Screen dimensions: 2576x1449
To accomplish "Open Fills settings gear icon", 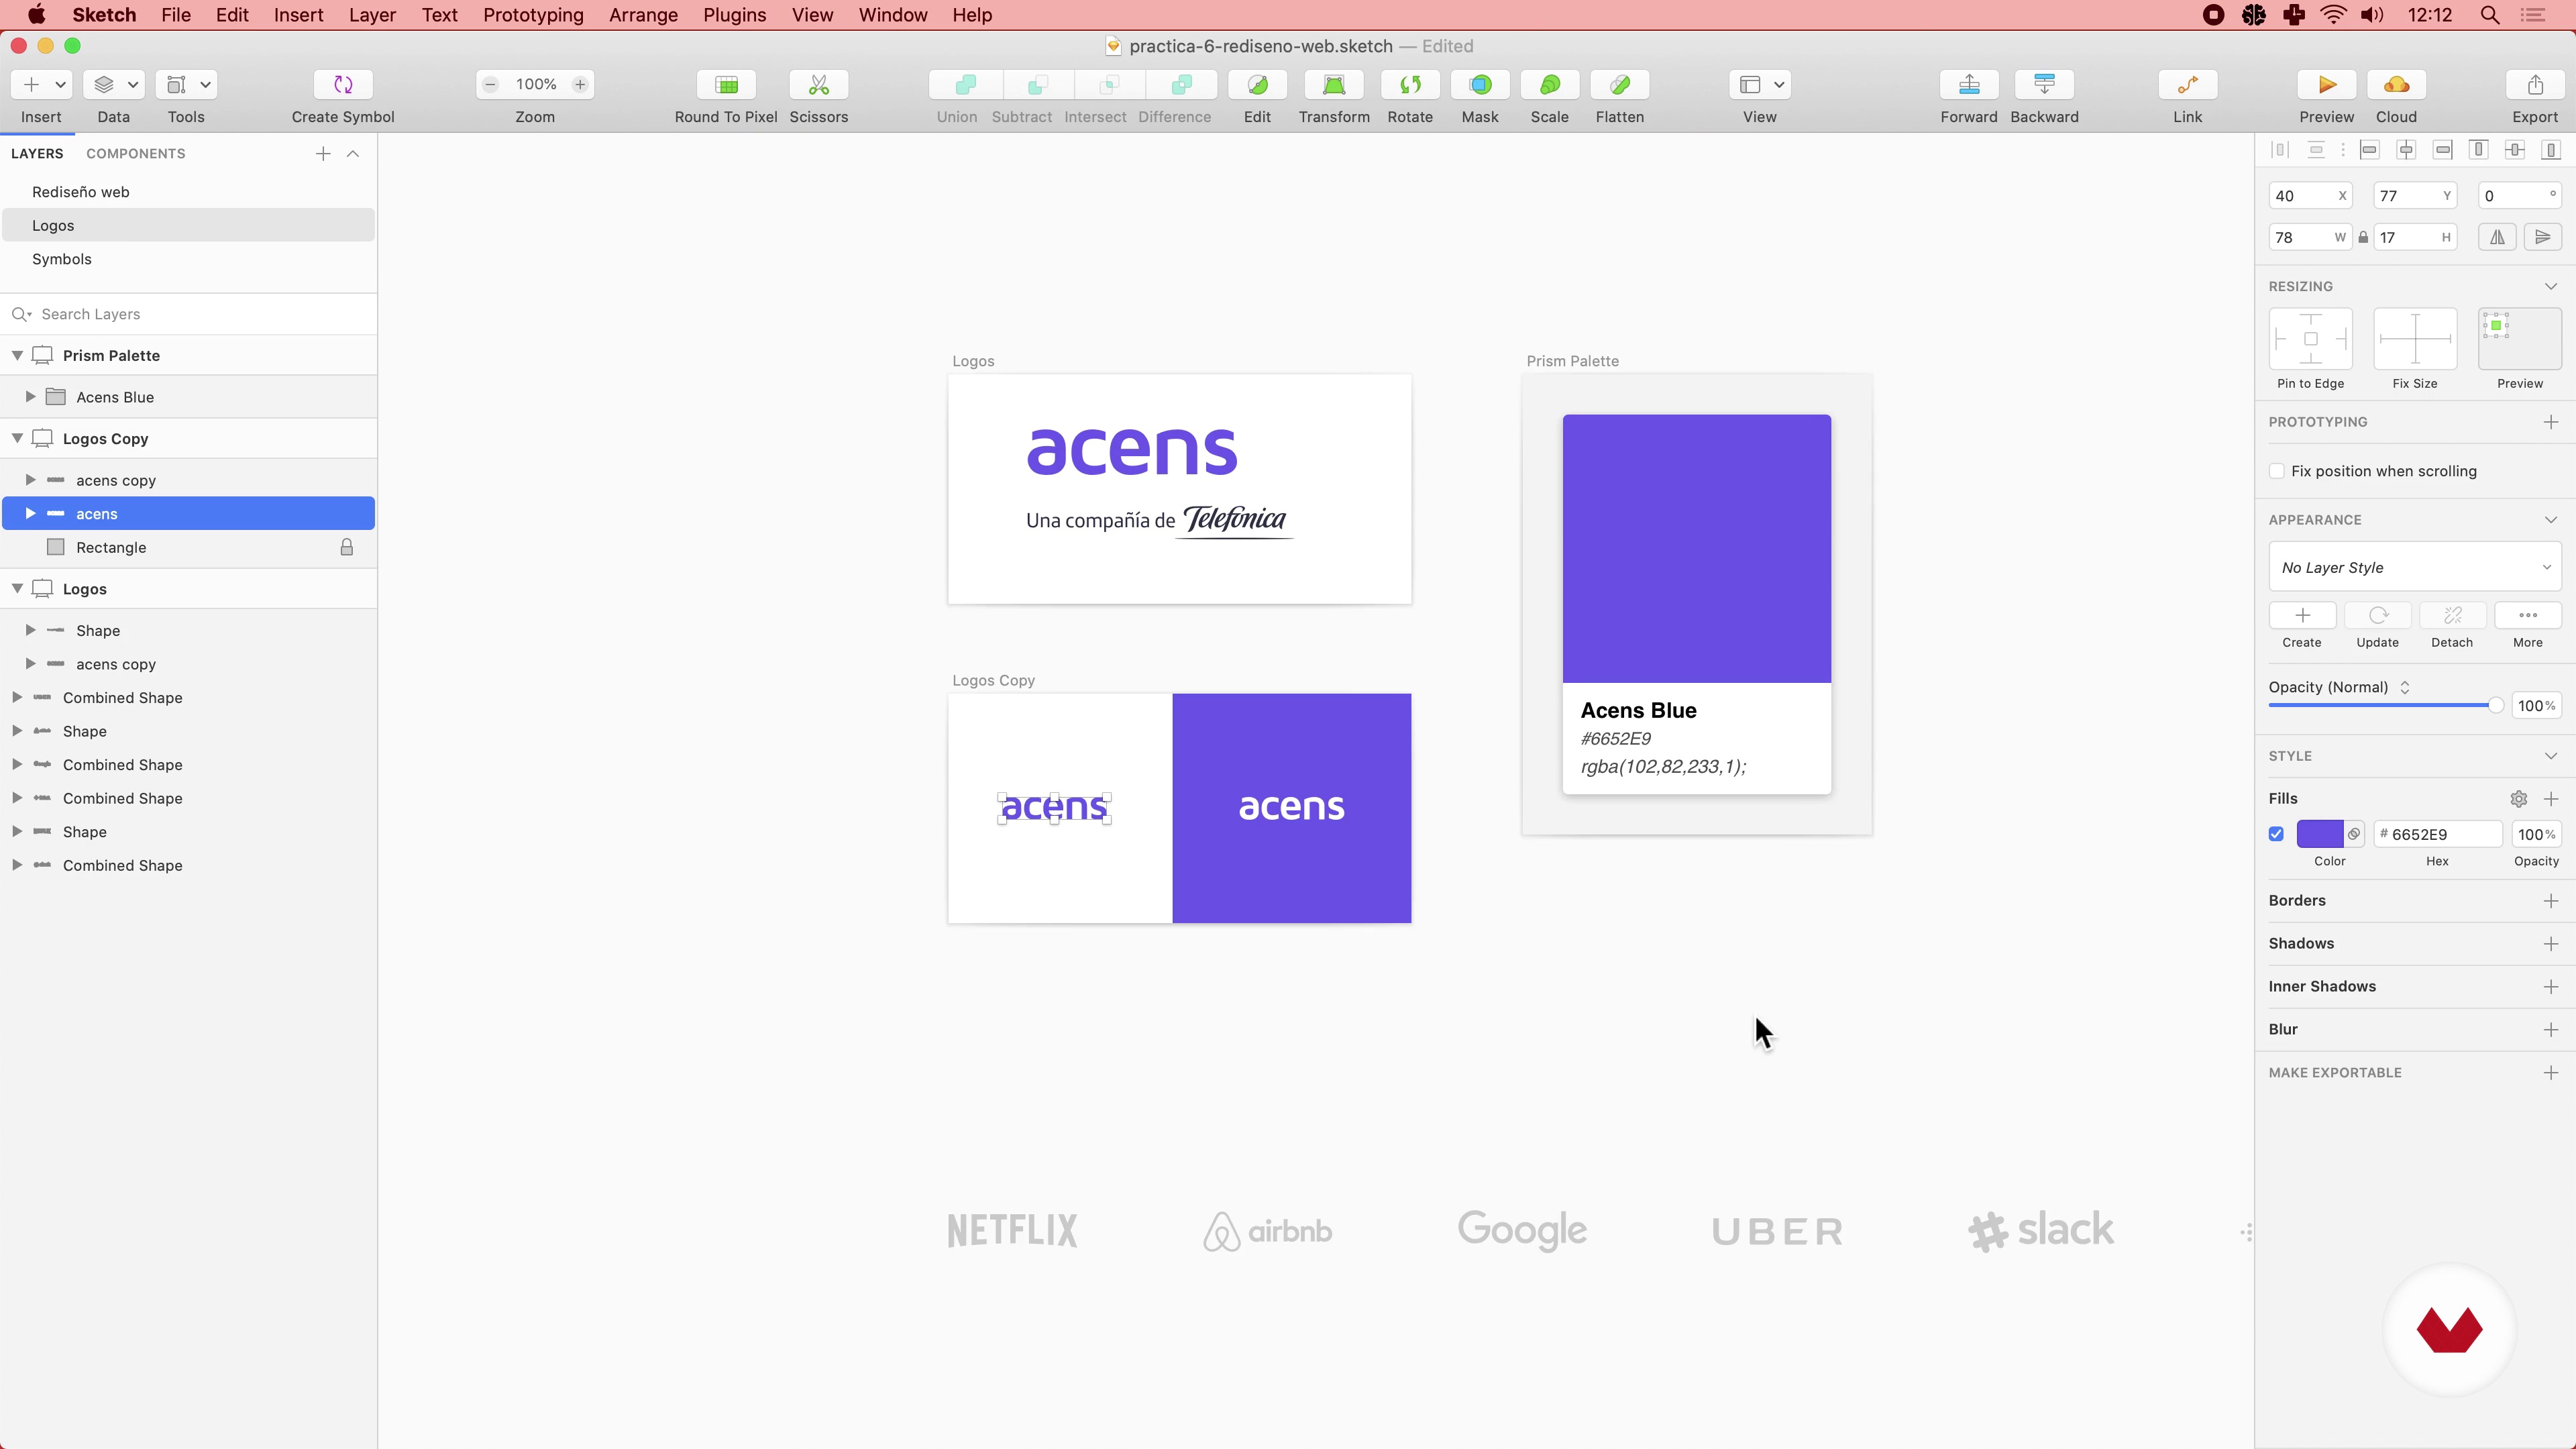I will 2519,798.
